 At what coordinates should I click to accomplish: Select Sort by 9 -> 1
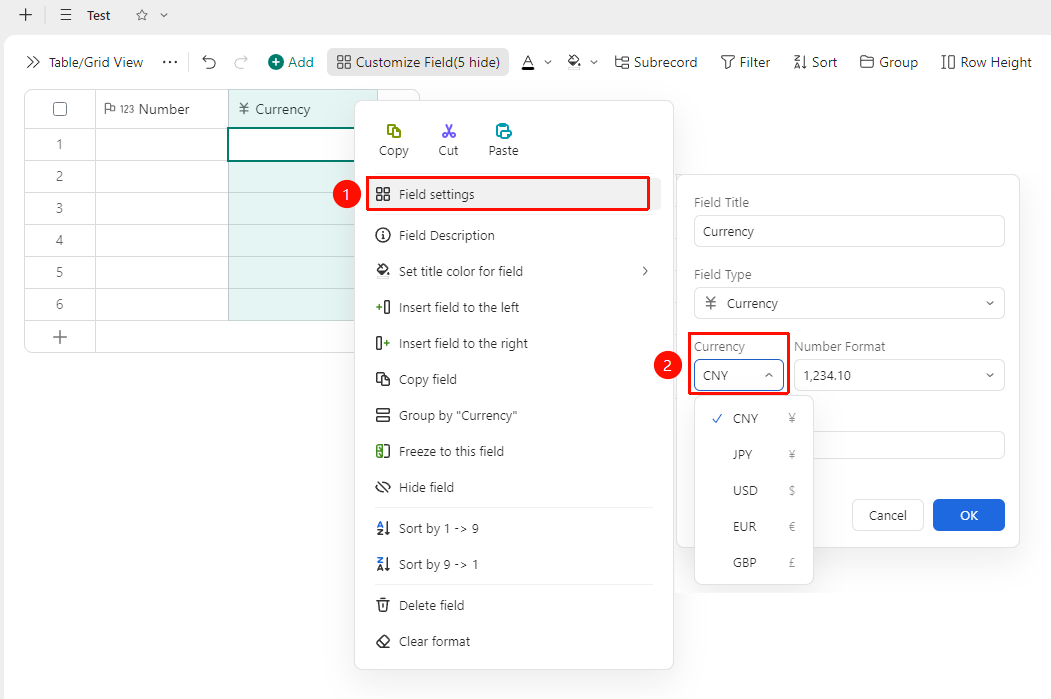tap(513, 564)
